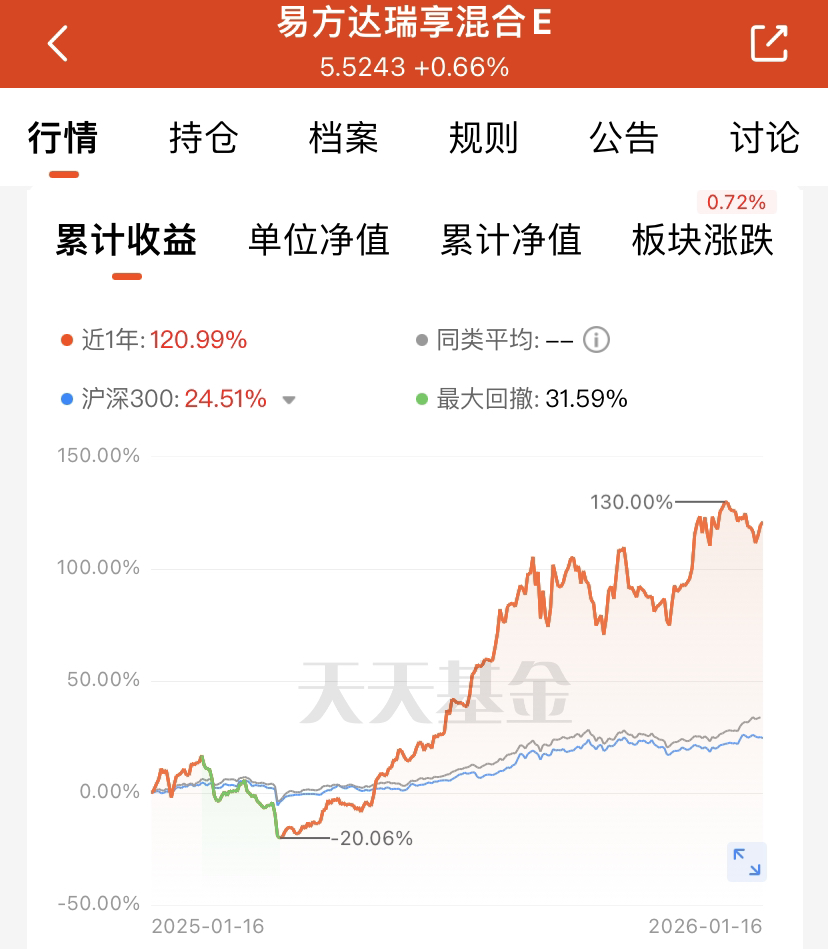Tap the green 最大回撤 legend dot
The image size is (828, 949).
click(x=422, y=400)
